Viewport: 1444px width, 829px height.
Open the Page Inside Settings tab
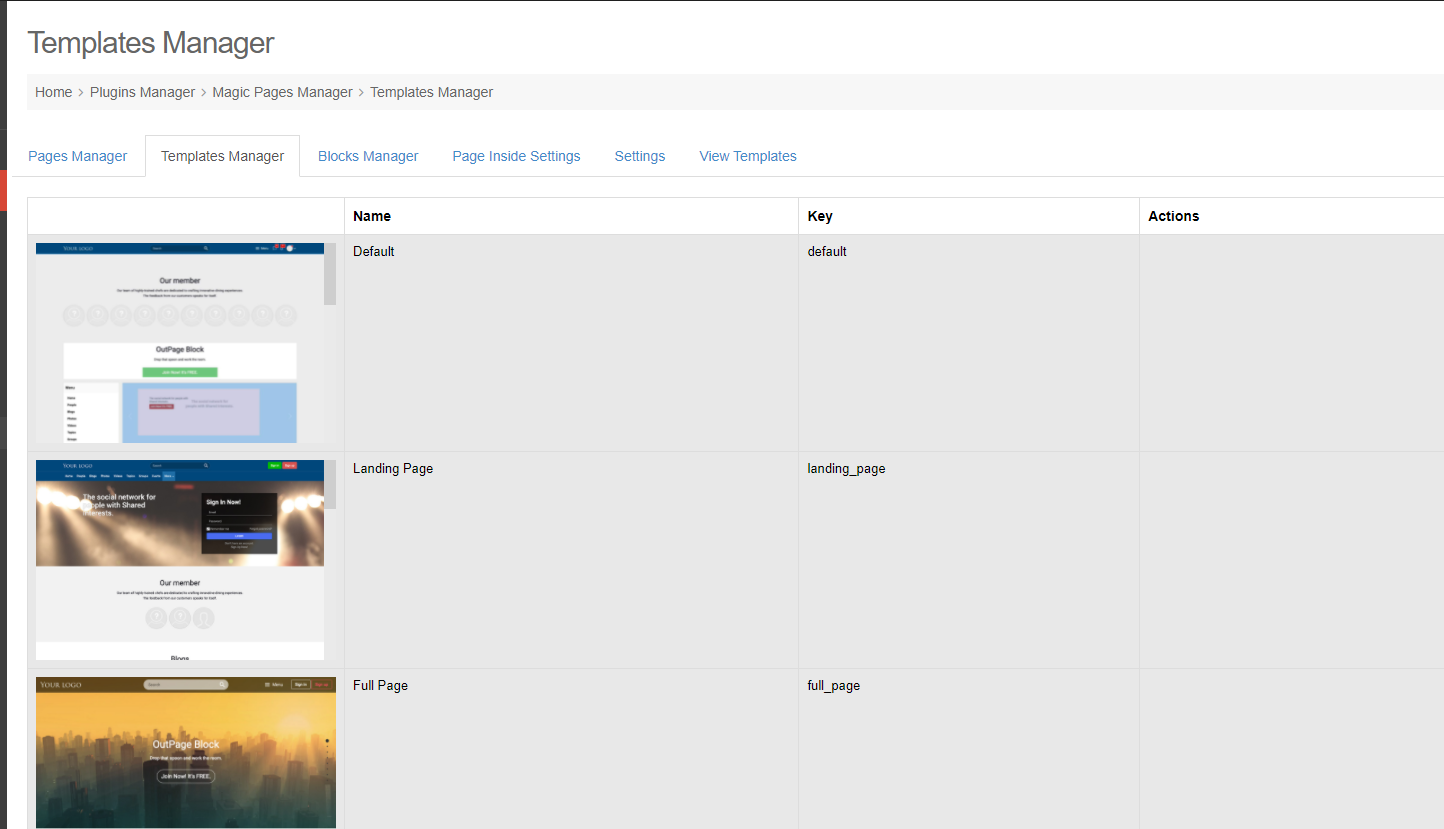(516, 156)
